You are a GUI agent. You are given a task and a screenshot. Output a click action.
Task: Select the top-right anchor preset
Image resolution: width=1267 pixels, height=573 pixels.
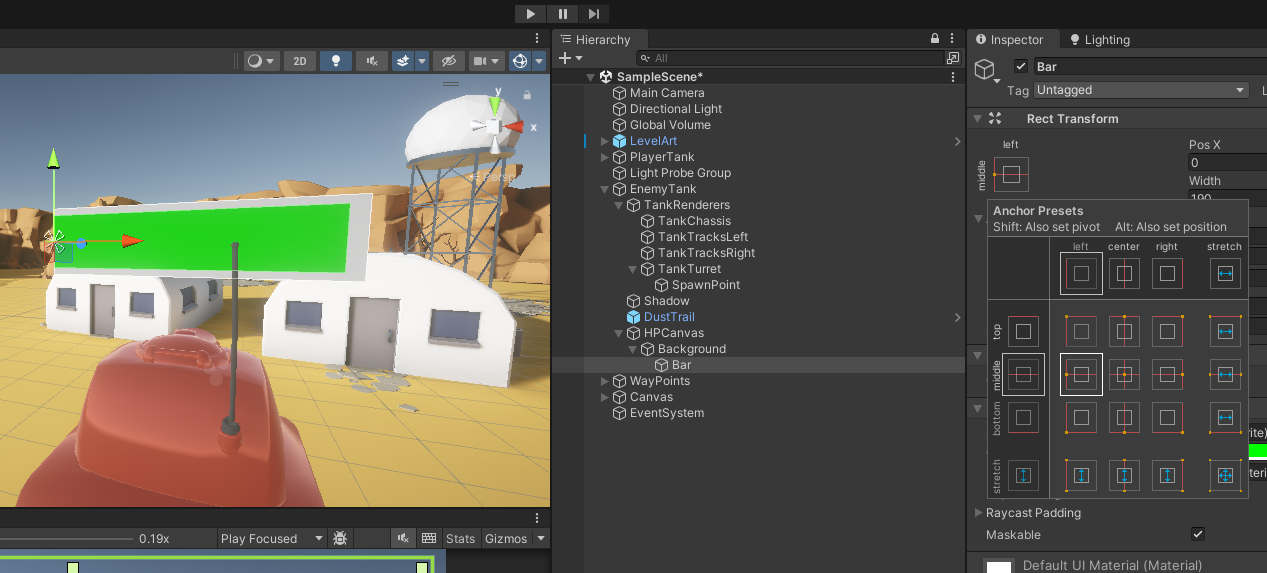pos(1167,331)
